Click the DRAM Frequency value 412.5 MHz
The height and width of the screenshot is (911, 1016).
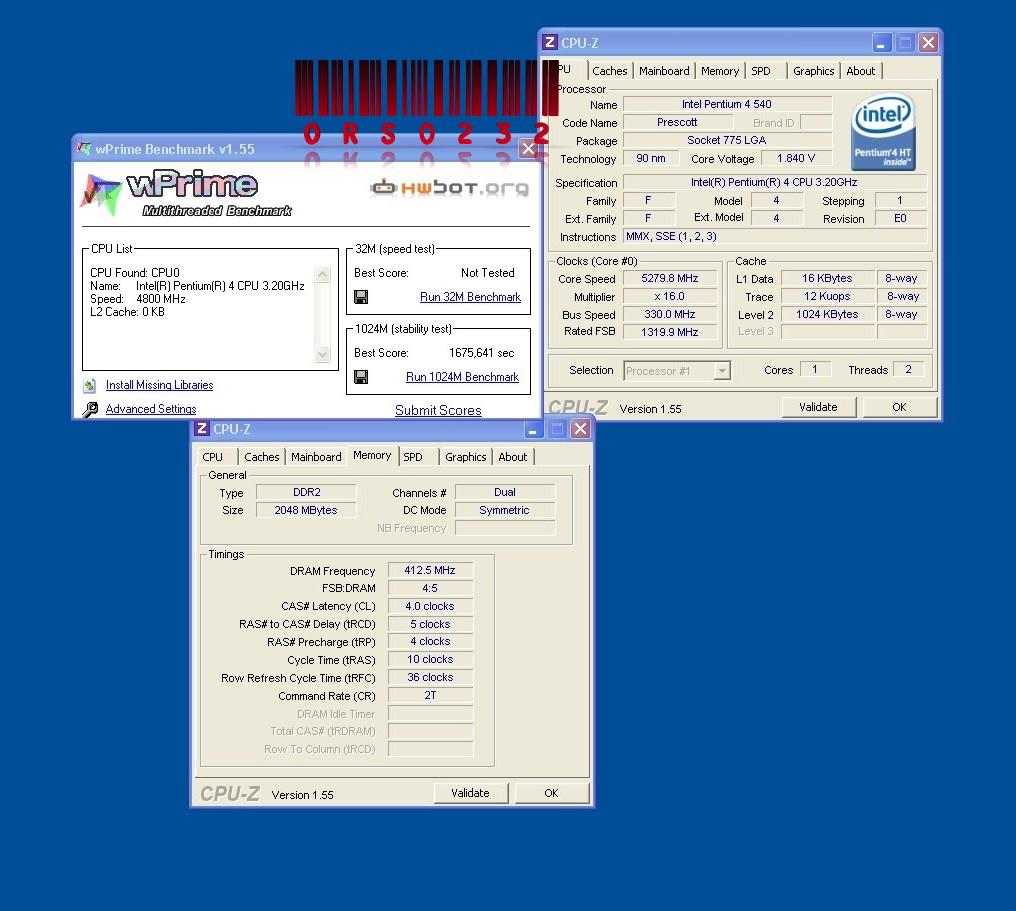(430, 570)
